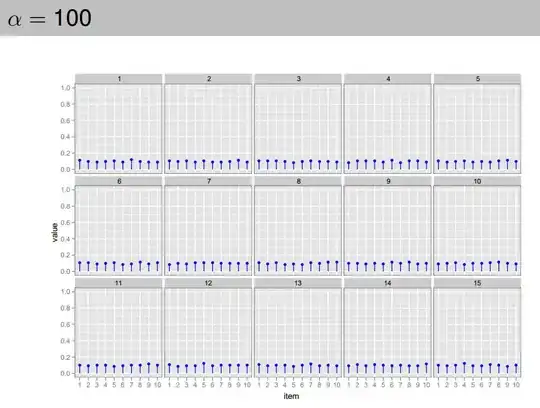Click the 1.0 tick on top row axis
Screen dimensions: 540x408
65,88
